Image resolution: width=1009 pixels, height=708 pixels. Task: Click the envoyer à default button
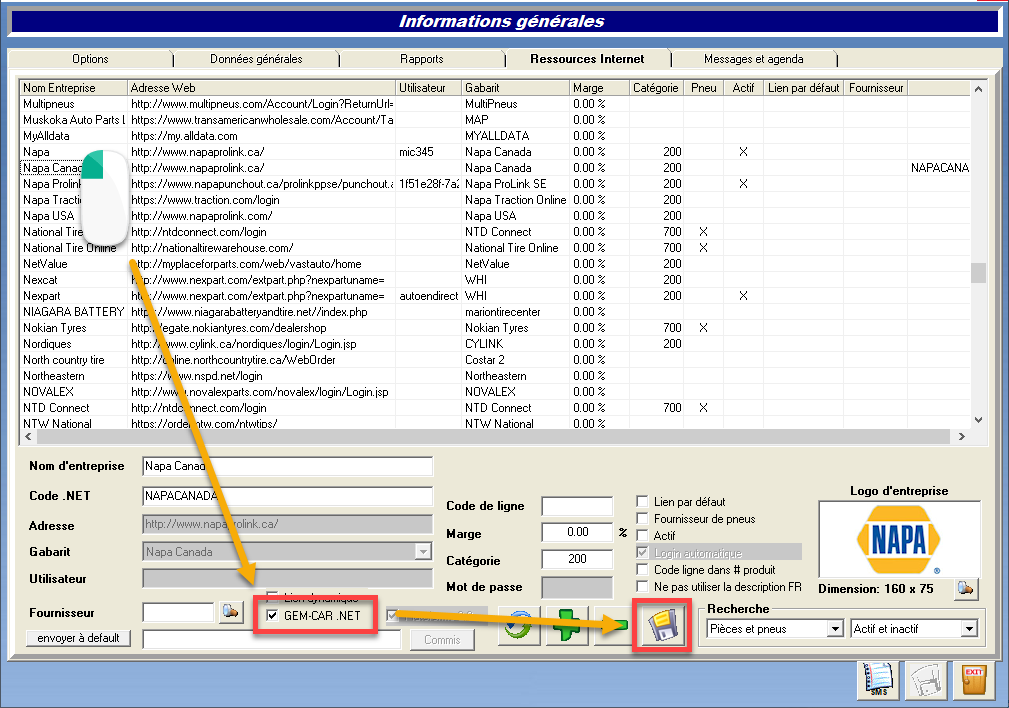pyautogui.click(x=78, y=638)
